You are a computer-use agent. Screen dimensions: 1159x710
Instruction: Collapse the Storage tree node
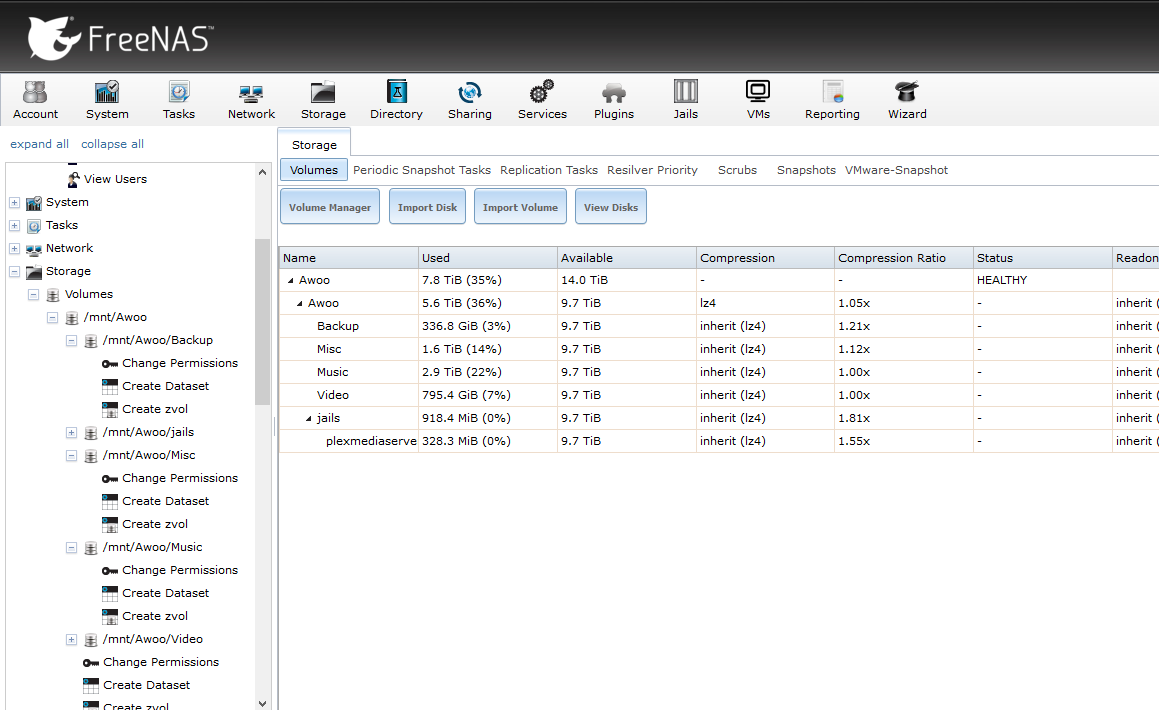click(14, 272)
